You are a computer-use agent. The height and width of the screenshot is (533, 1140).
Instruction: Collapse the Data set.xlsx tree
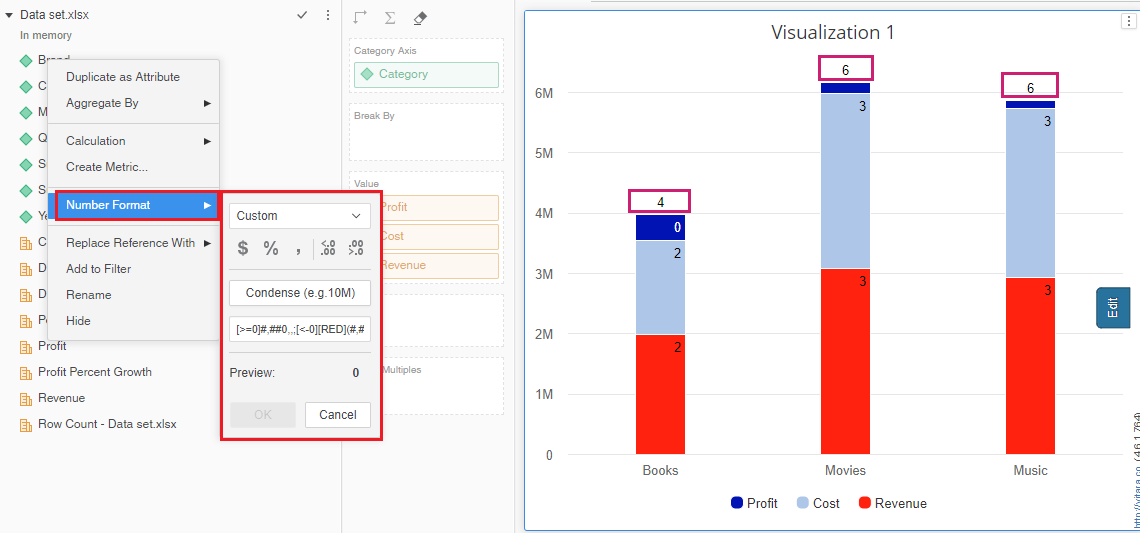coord(9,15)
